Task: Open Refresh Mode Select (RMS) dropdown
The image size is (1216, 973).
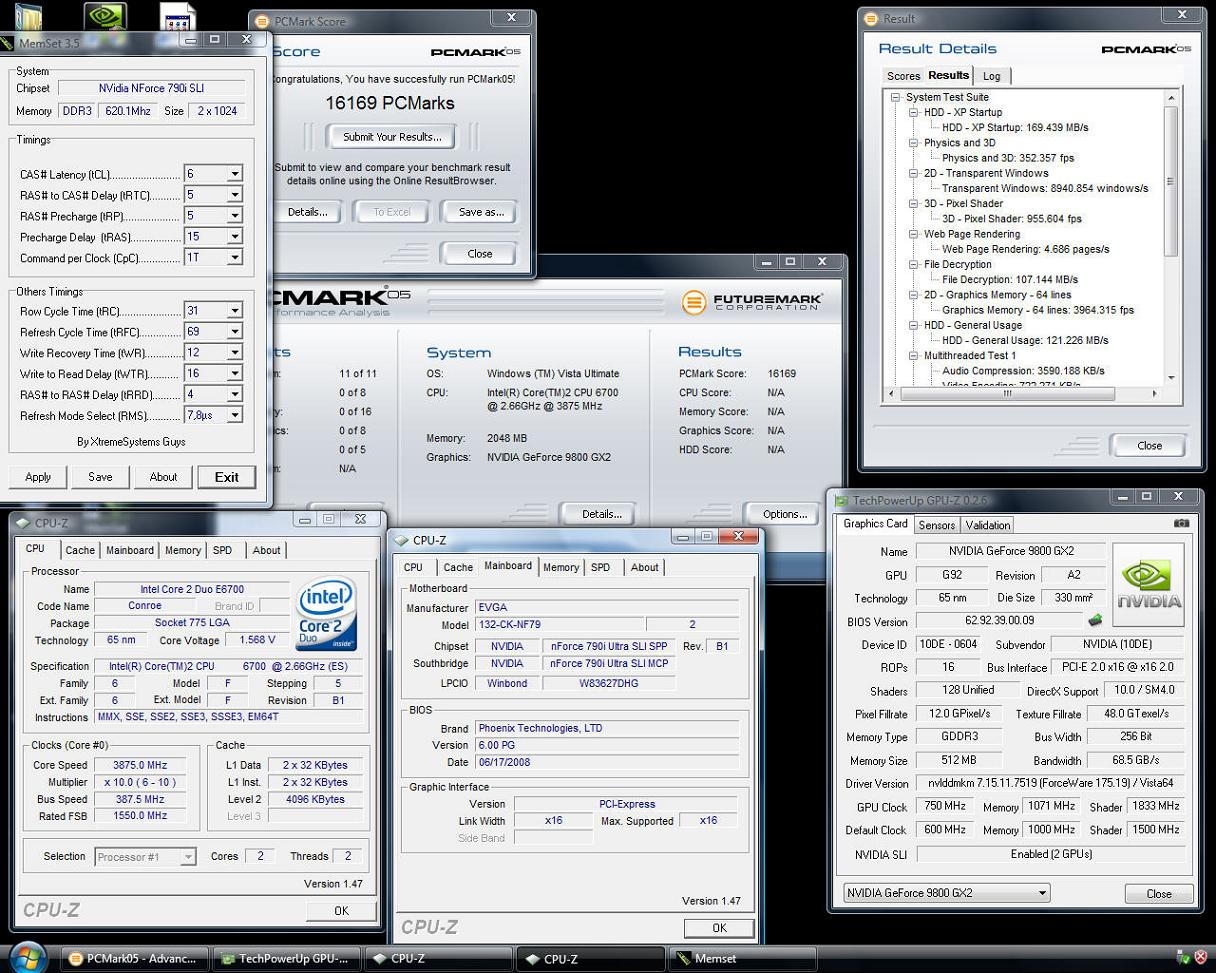Action: 234,415
